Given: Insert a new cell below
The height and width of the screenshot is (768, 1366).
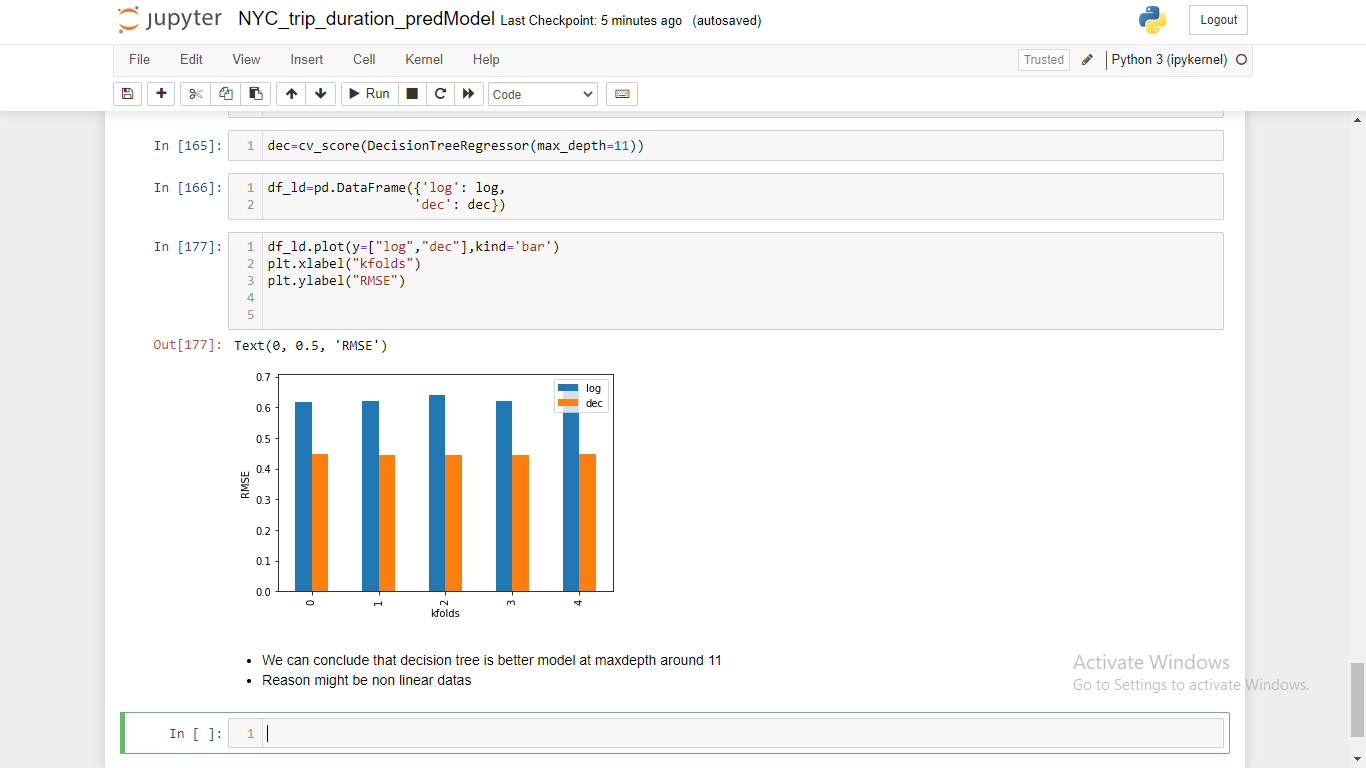Looking at the screenshot, I should point(161,93).
